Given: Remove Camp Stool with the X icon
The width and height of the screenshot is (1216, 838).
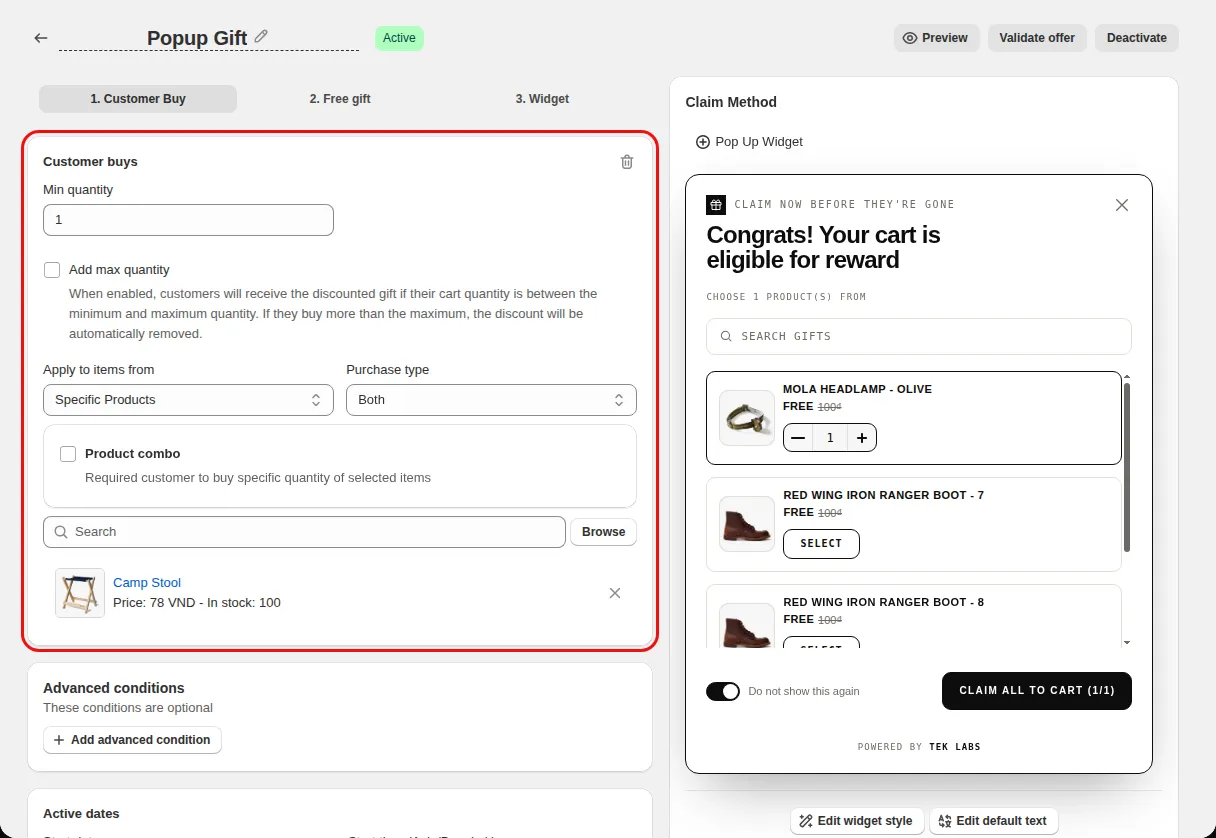Looking at the screenshot, I should tap(615, 593).
